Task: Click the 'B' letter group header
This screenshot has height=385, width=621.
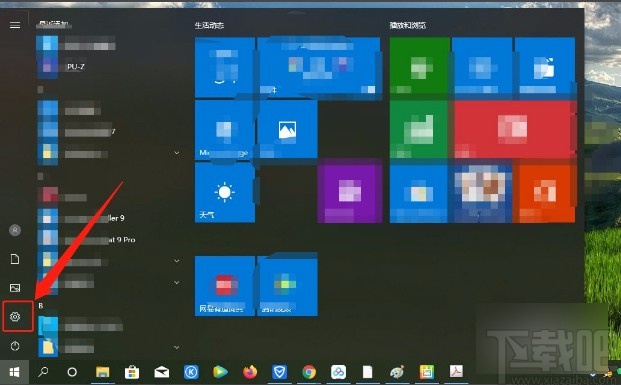Action: coord(41,306)
